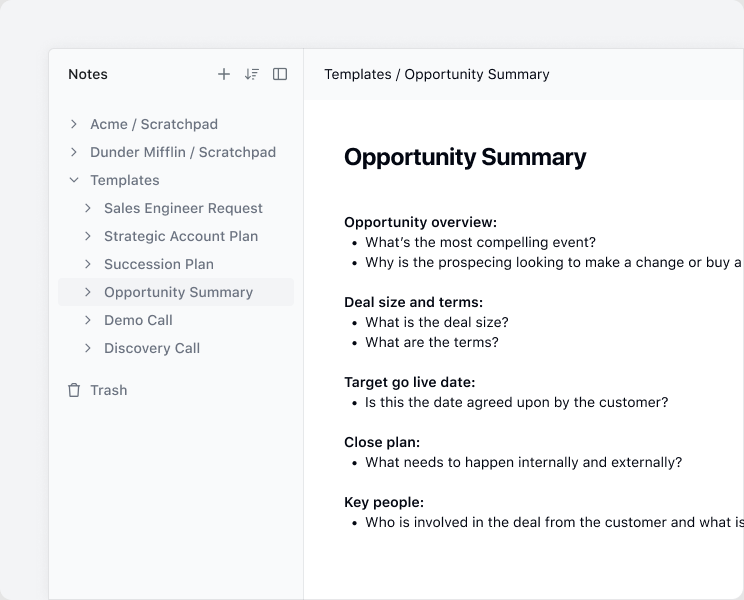Screen dimensions: 744x600
Task: Click 'Who is involved in the deal' bullet
Action: click(554, 522)
